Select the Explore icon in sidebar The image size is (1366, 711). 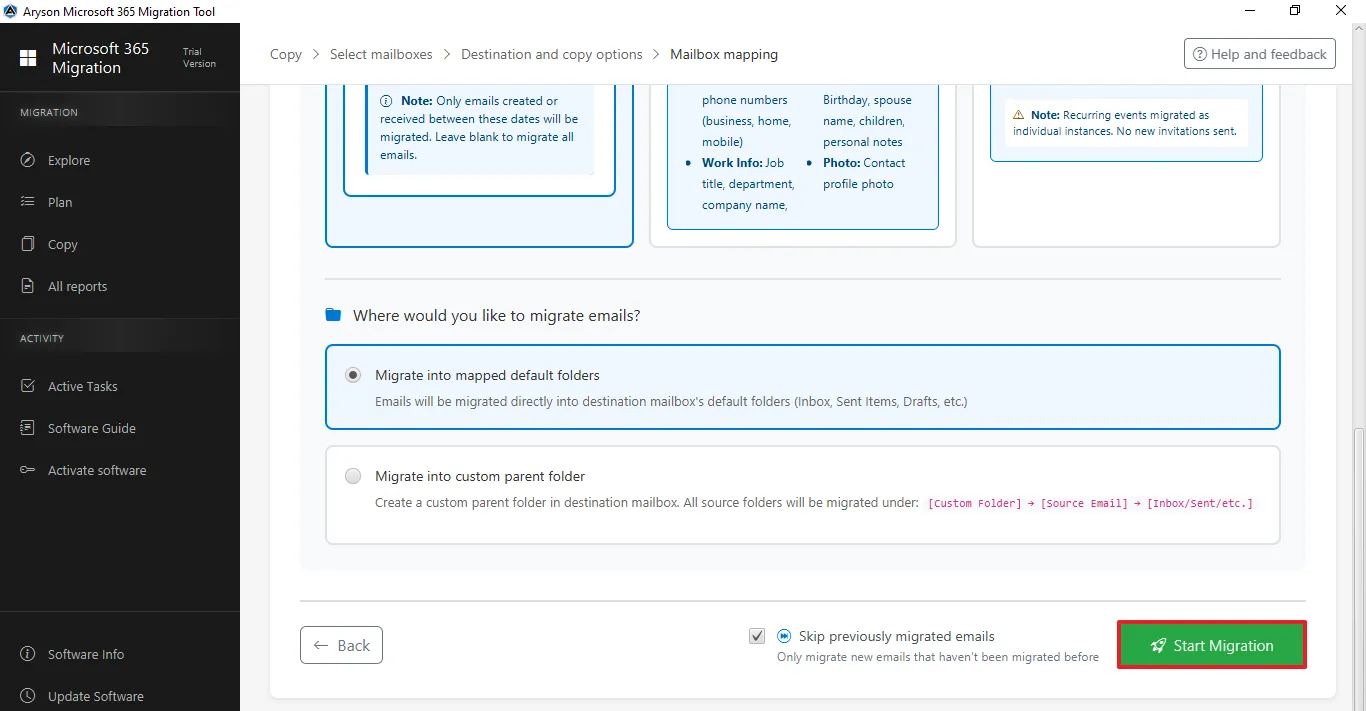26,160
